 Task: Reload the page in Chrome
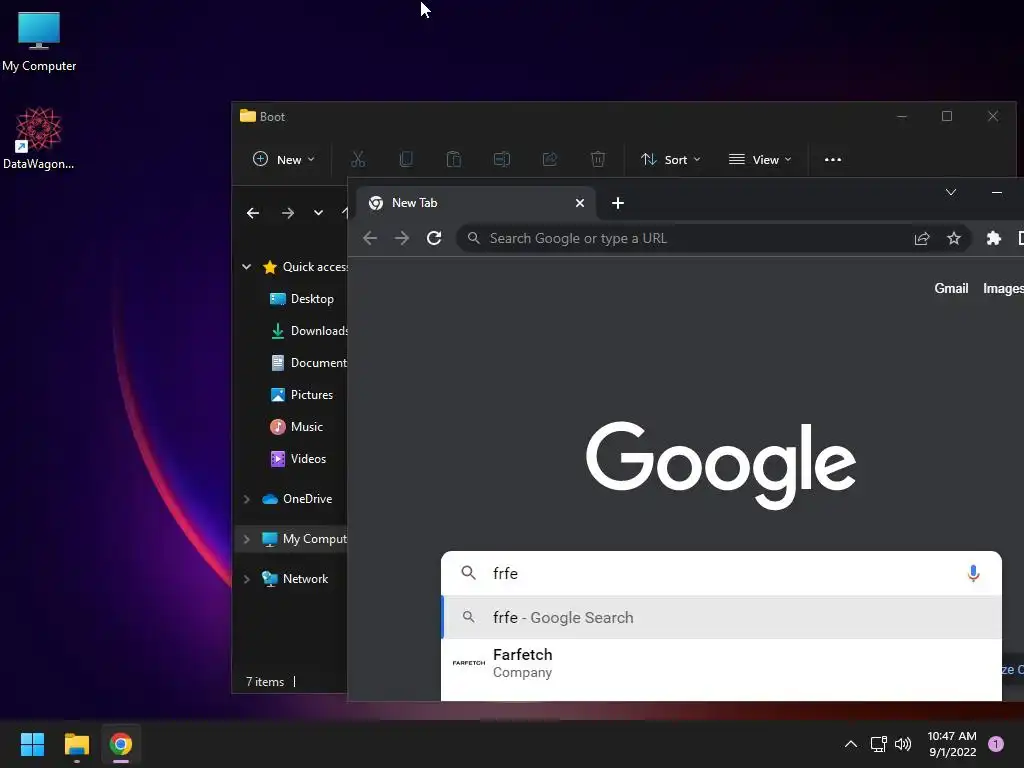pyautogui.click(x=434, y=238)
